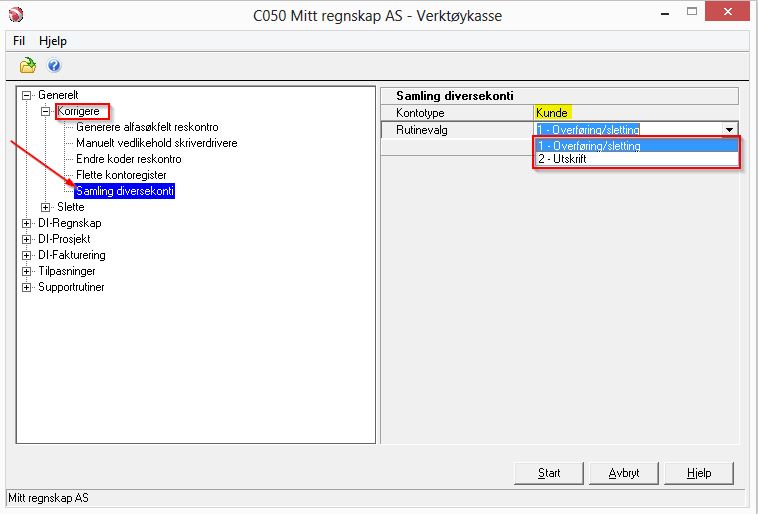Maximize the Verktøykasse window

(692, 12)
